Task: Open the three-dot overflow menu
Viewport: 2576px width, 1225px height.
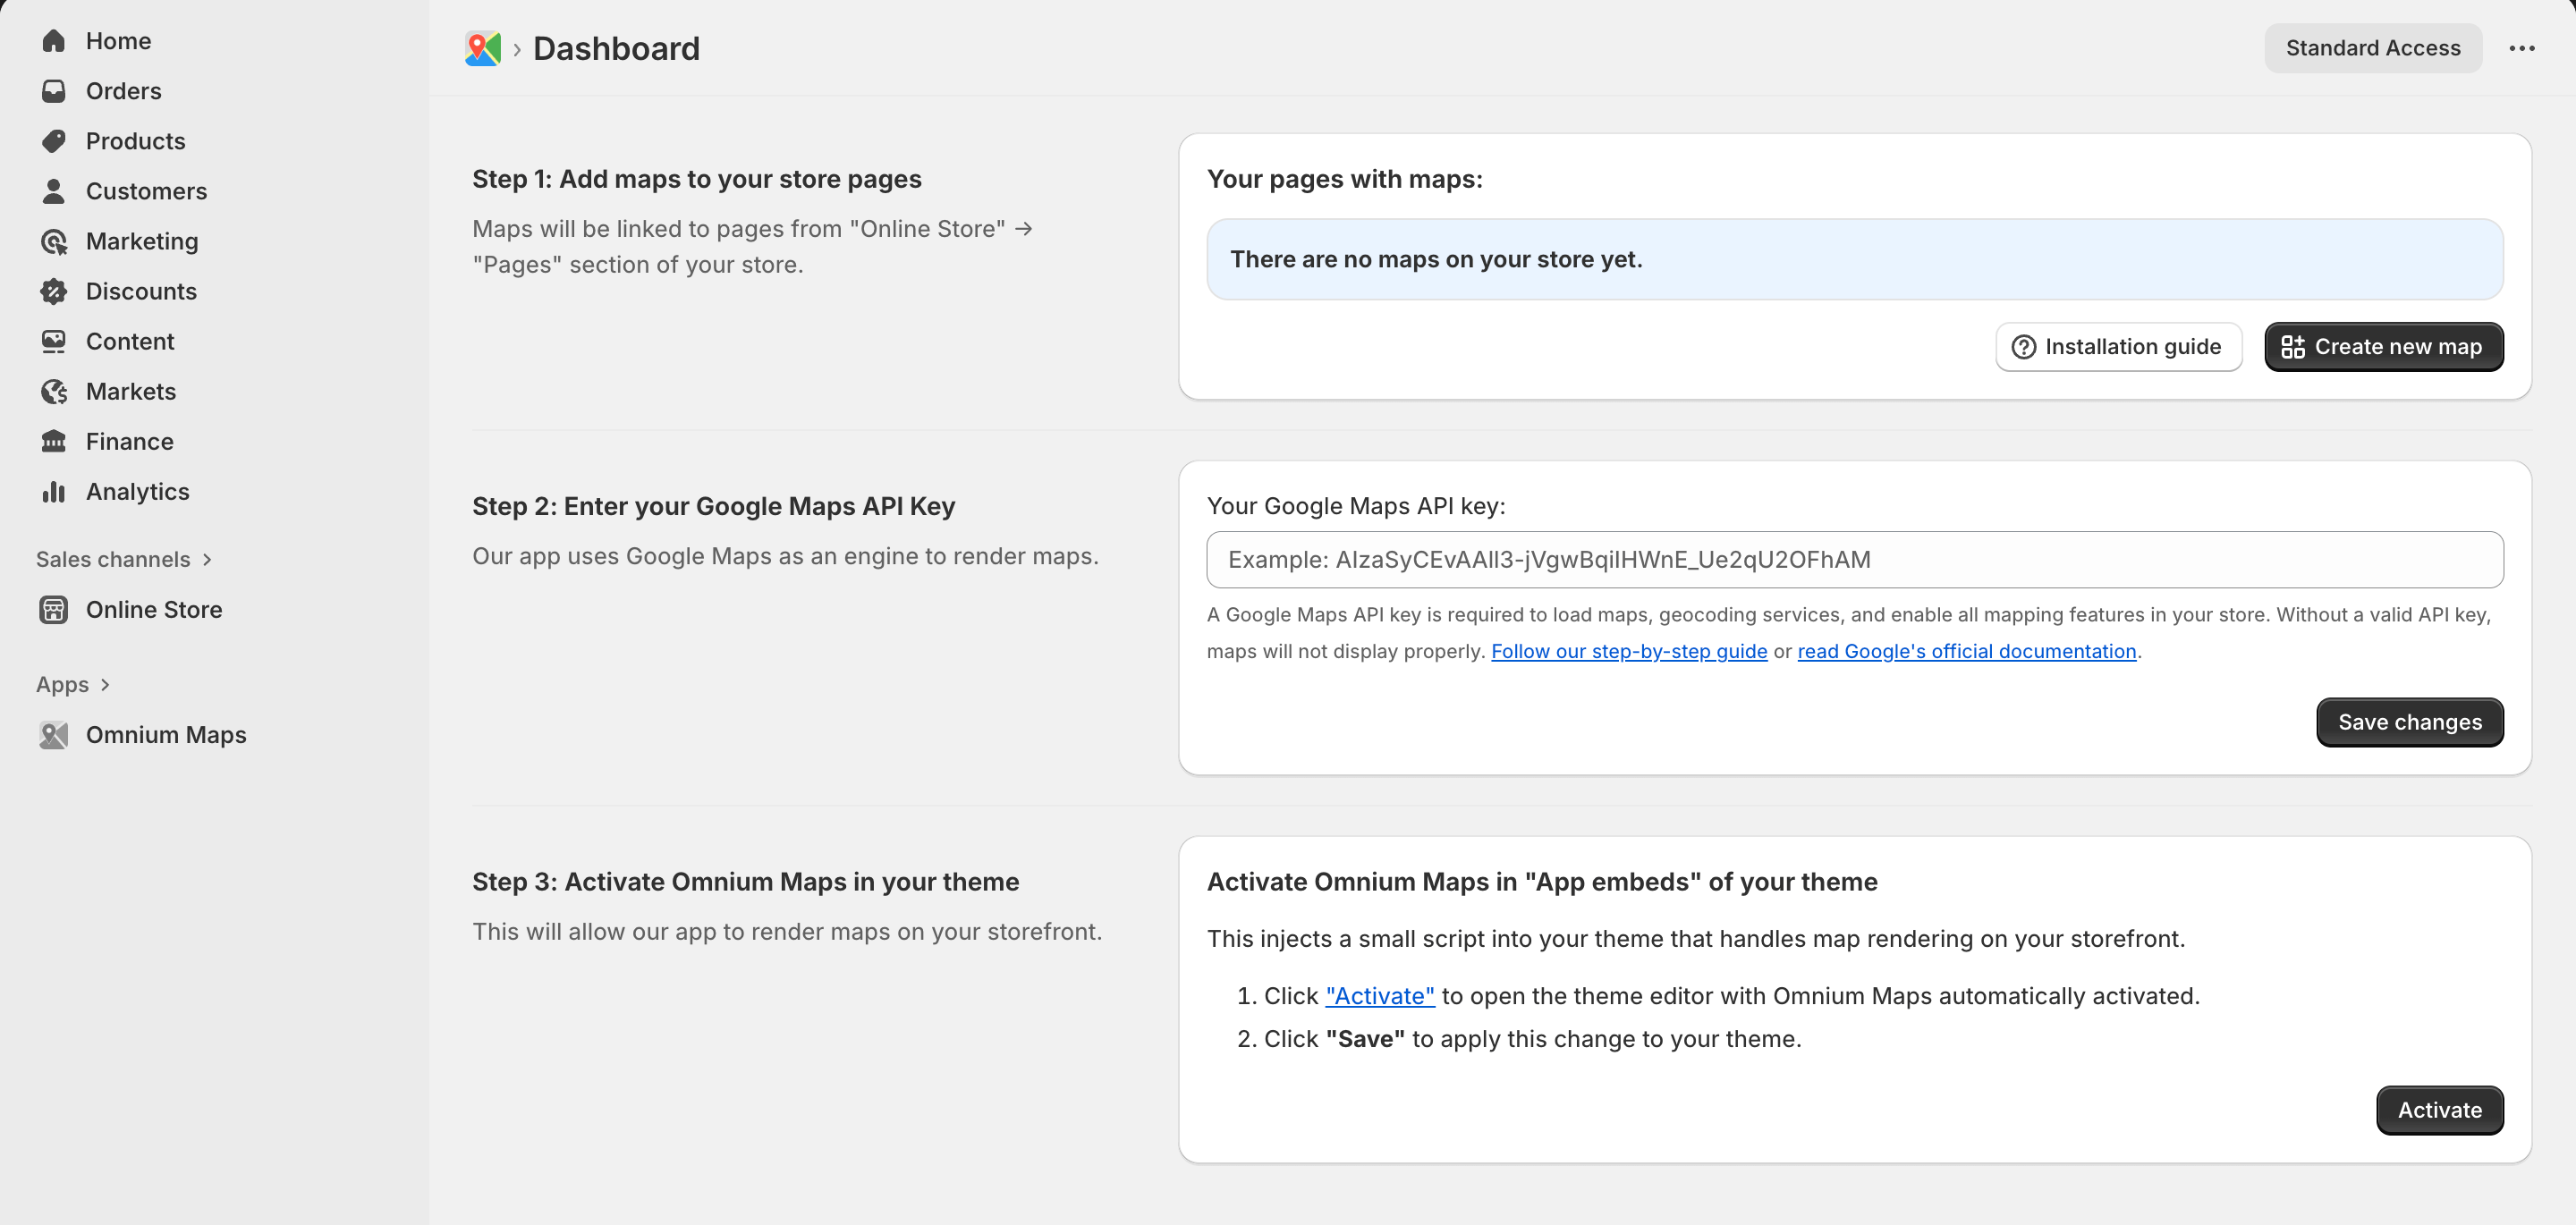Action: 2525,48
